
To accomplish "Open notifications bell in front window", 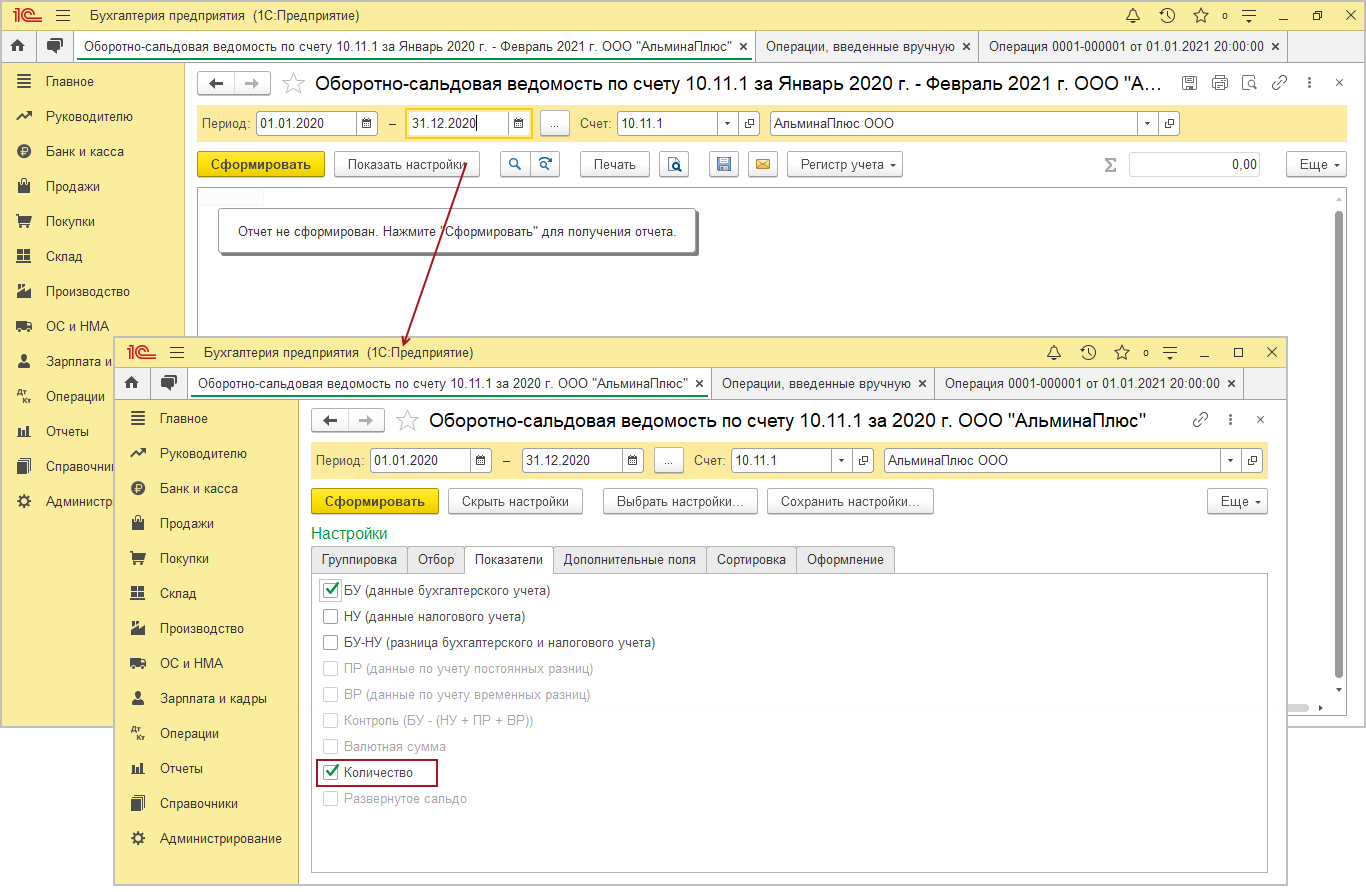I will click(1054, 353).
